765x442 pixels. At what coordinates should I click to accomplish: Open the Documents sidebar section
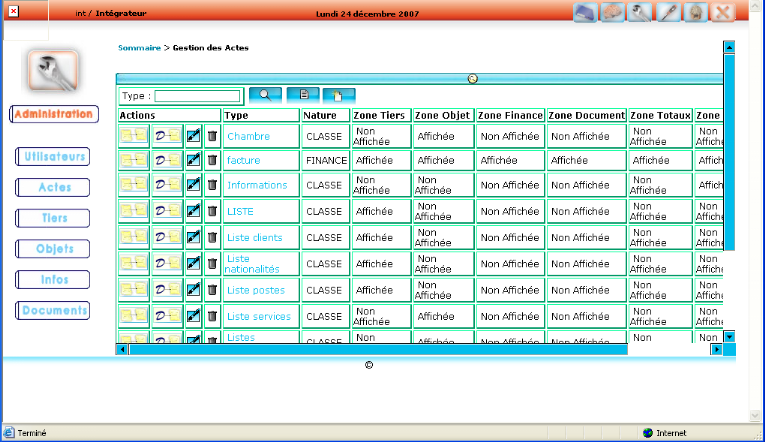pyautogui.click(x=52, y=311)
